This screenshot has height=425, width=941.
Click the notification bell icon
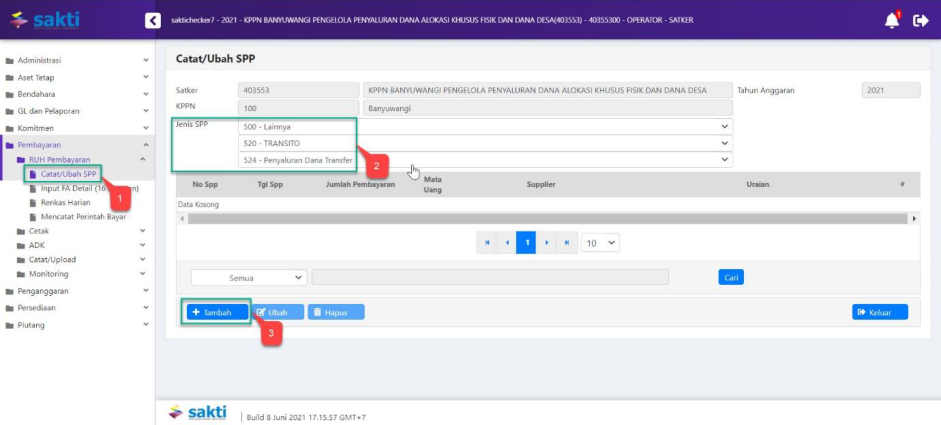[891, 20]
